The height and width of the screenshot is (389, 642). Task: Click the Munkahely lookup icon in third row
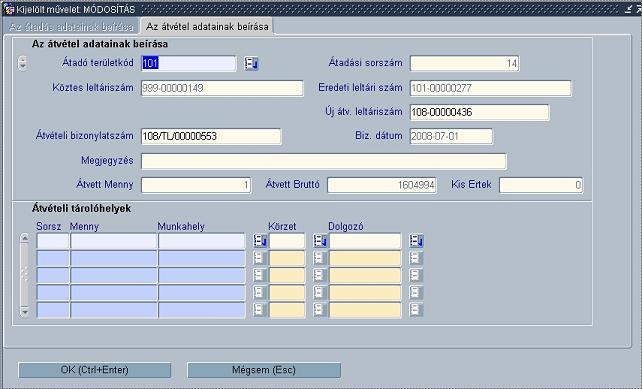click(x=260, y=275)
